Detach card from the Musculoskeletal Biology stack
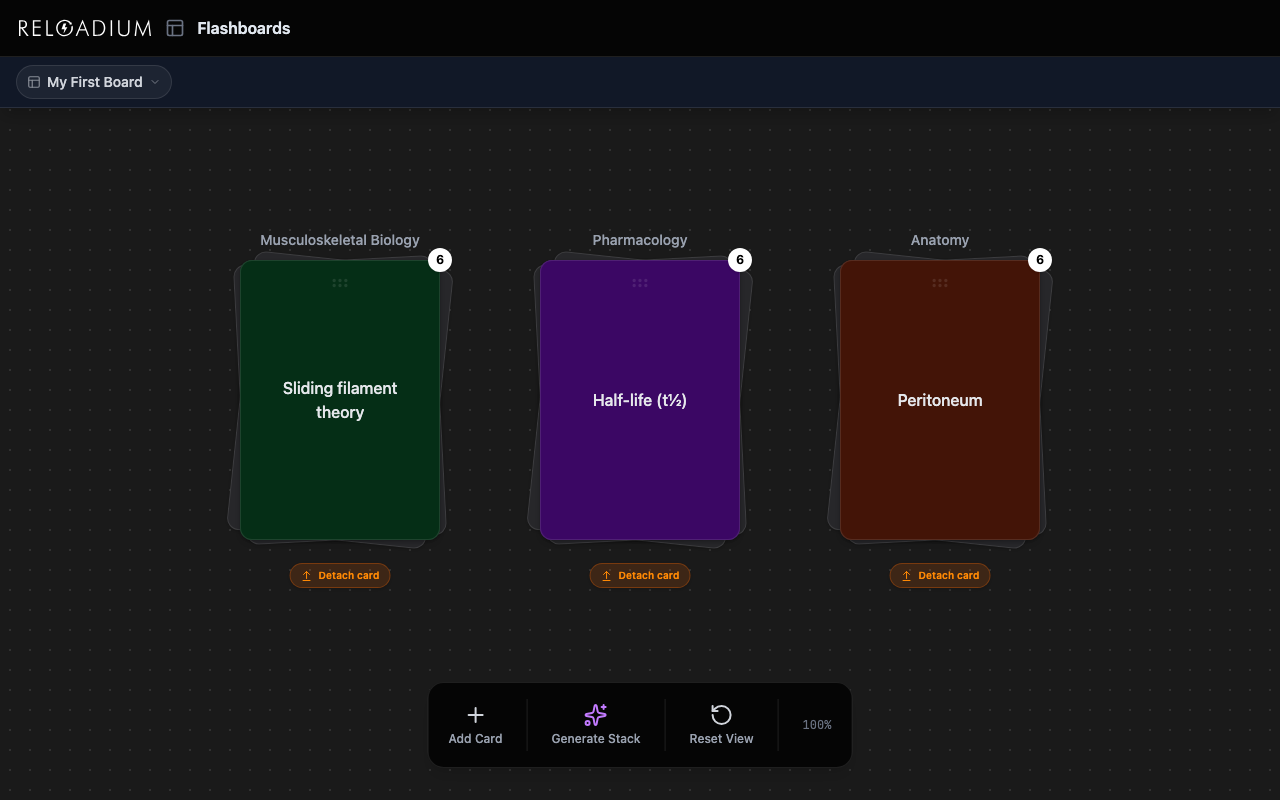 click(340, 575)
